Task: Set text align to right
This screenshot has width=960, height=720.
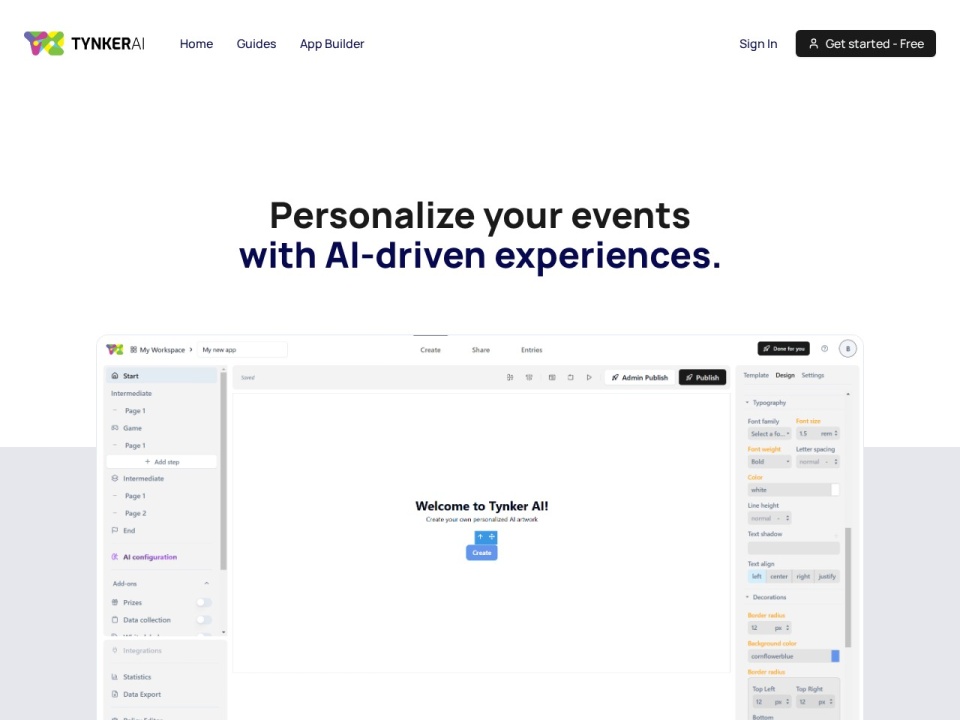Action: coord(803,576)
